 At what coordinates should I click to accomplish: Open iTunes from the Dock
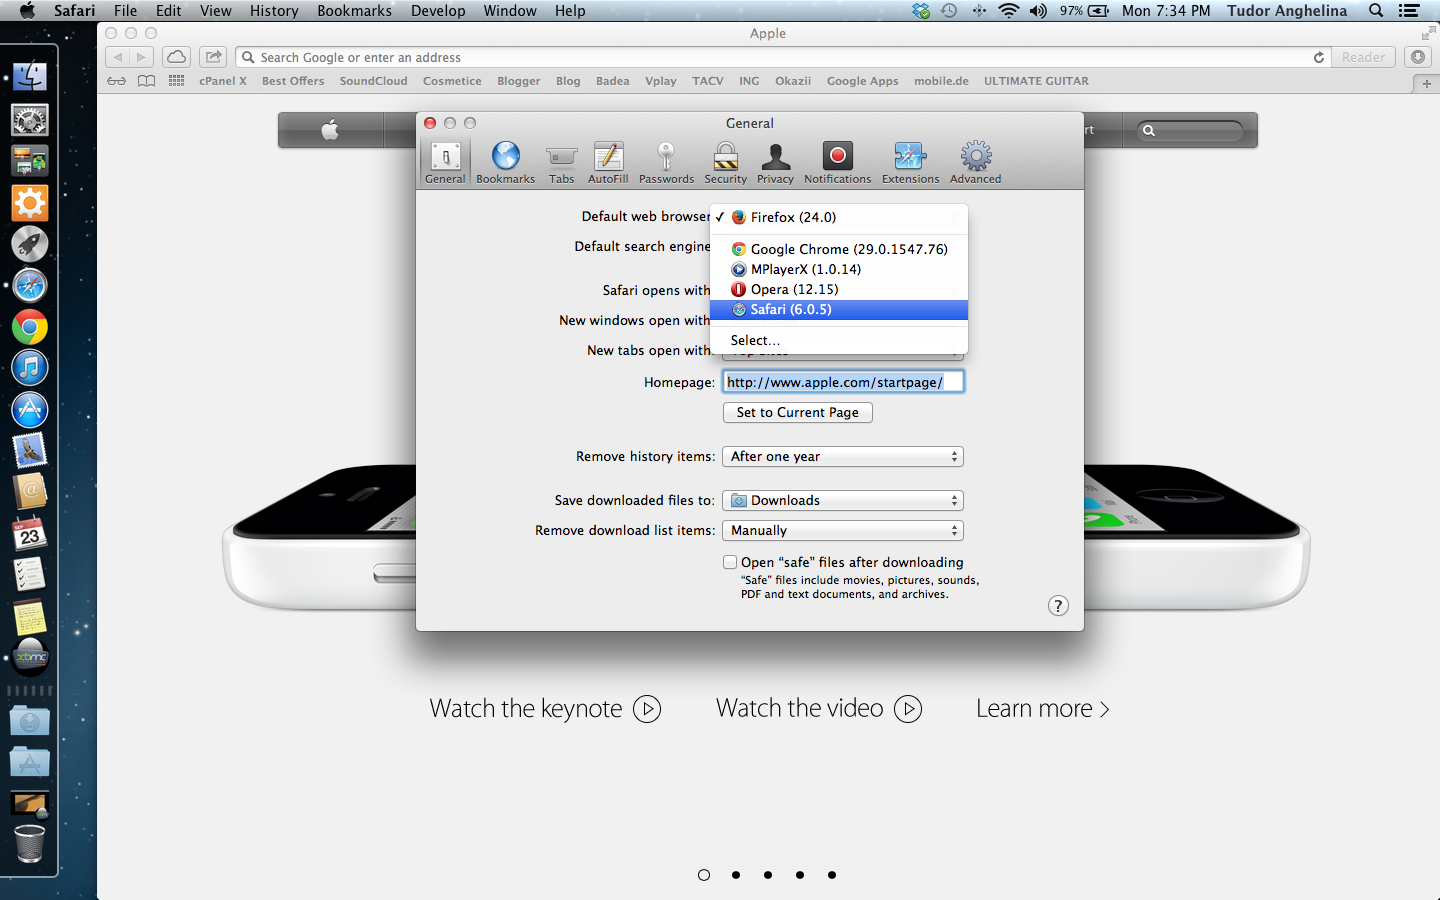pyautogui.click(x=30, y=368)
